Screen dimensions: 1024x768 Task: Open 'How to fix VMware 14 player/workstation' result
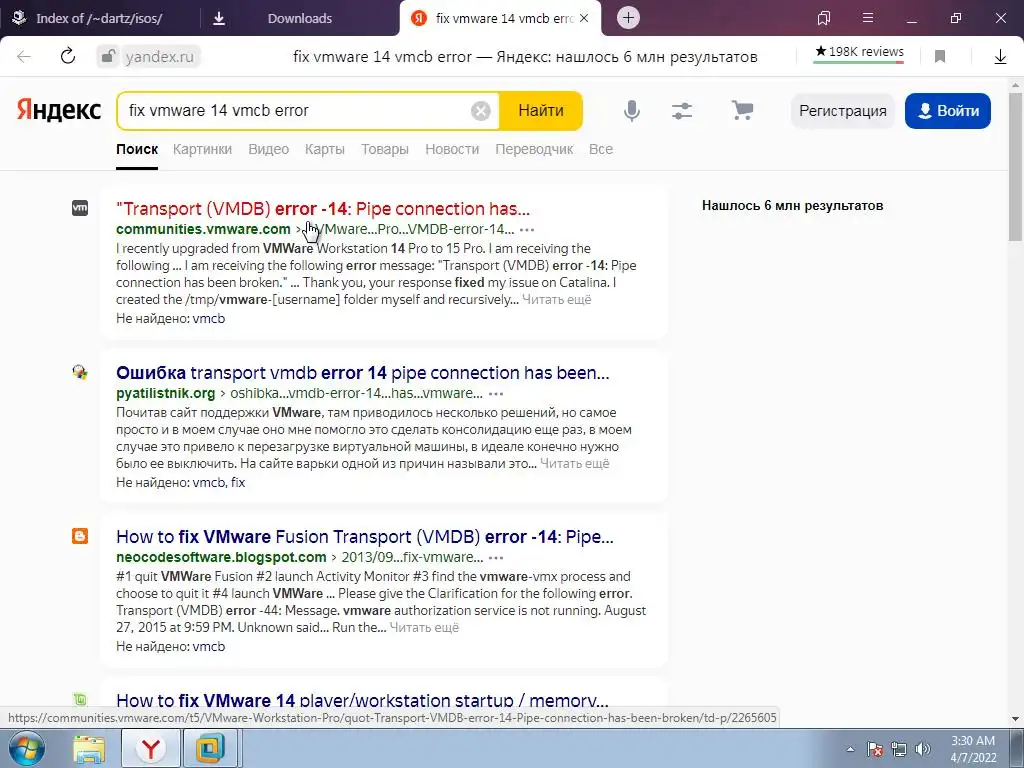[362, 701]
